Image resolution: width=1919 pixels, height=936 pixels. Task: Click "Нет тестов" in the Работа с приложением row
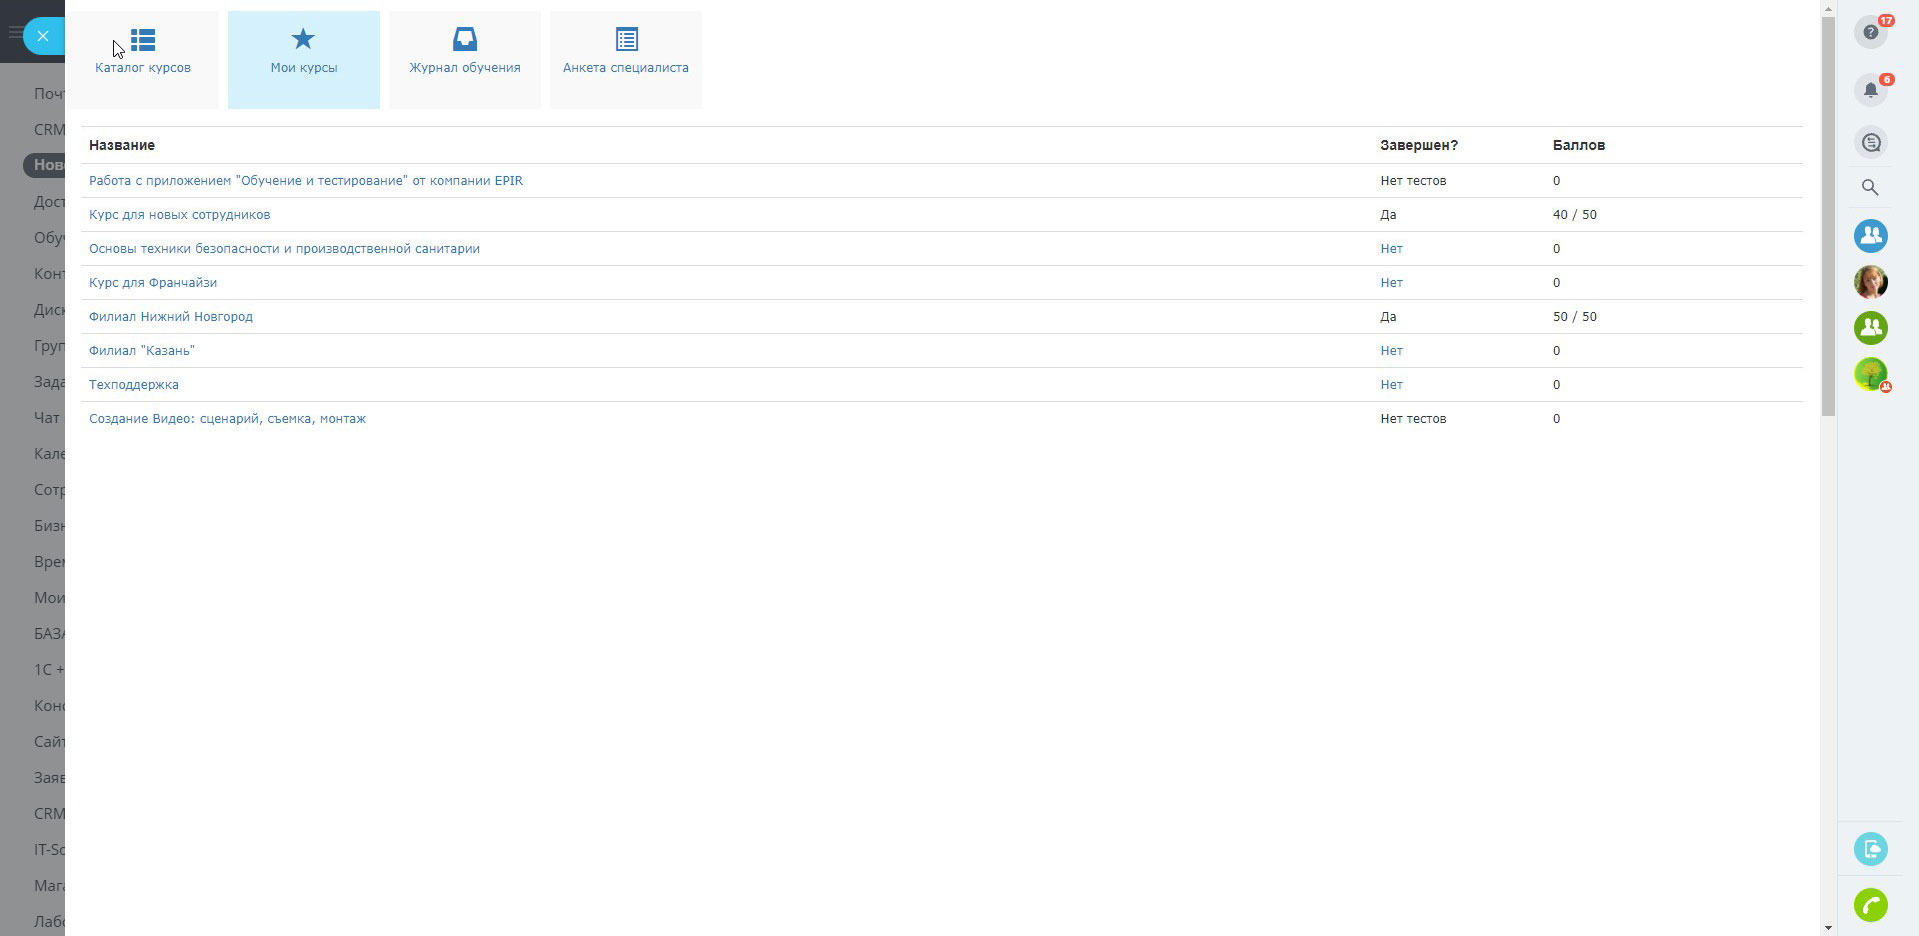click(x=1413, y=181)
